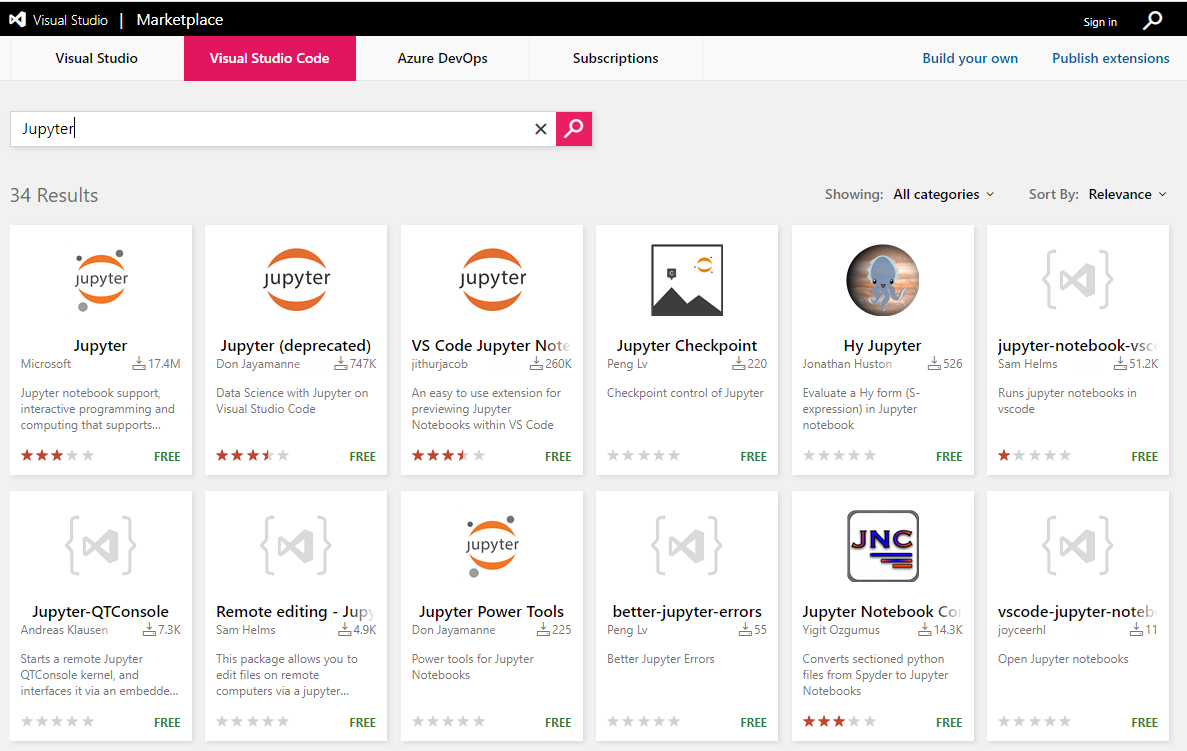1187x751 pixels.
Task: Click the Marketplace header title
Action: [180, 20]
